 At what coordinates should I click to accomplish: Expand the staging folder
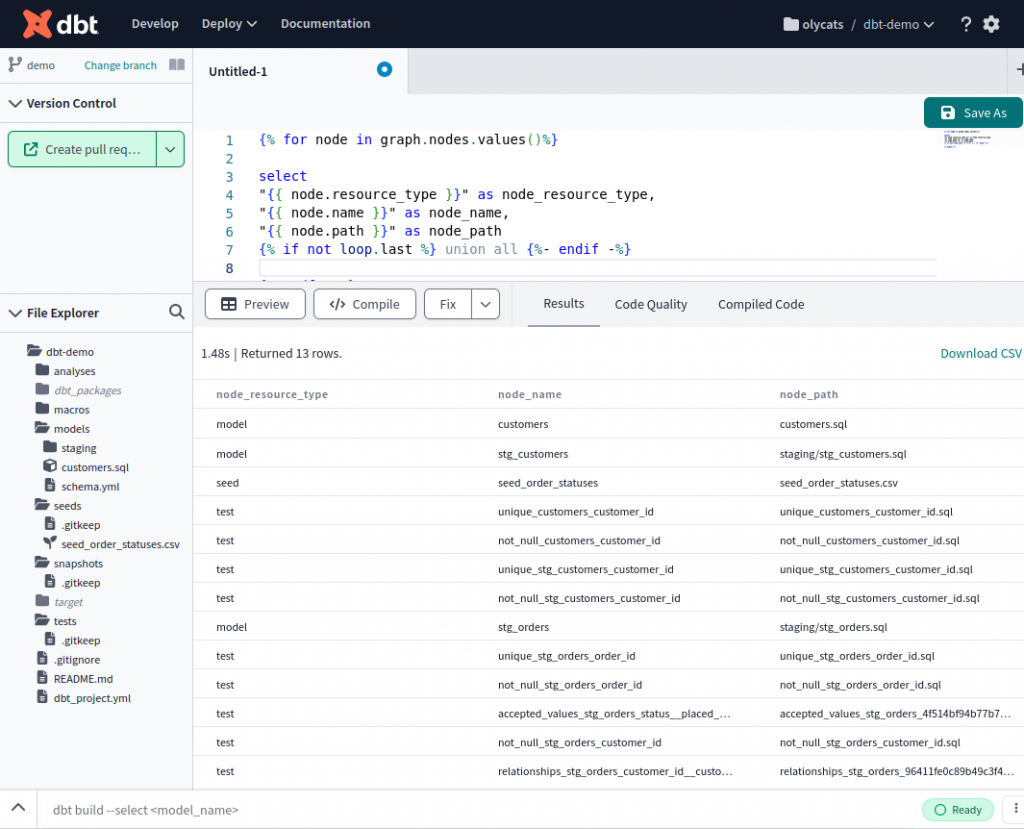(50, 447)
